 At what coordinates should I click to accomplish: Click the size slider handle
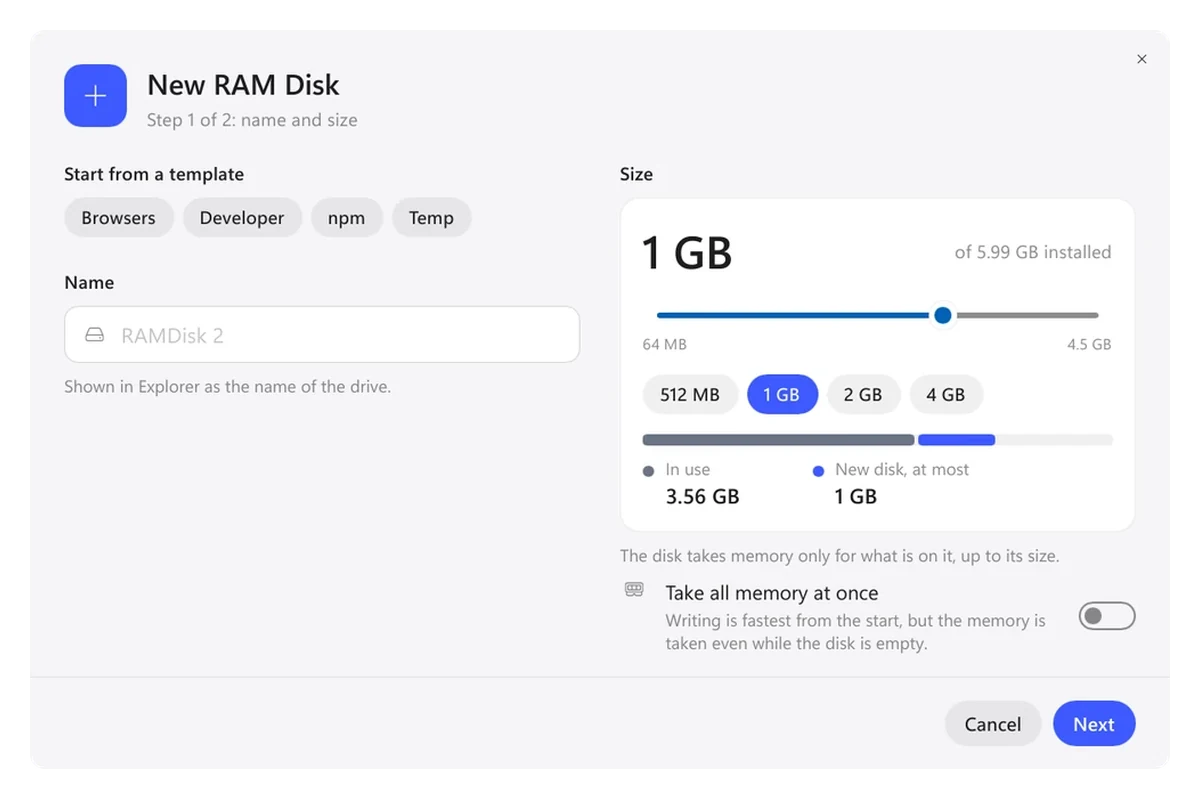(942, 316)
